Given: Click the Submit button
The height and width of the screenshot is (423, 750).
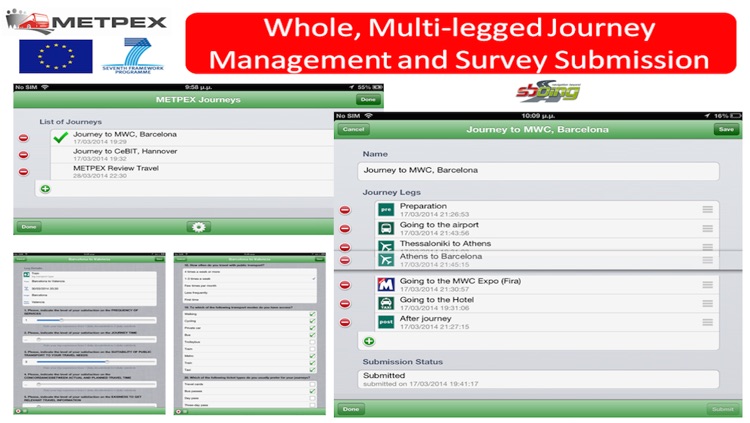Looking at the screenshot, I should click(722, 409).
